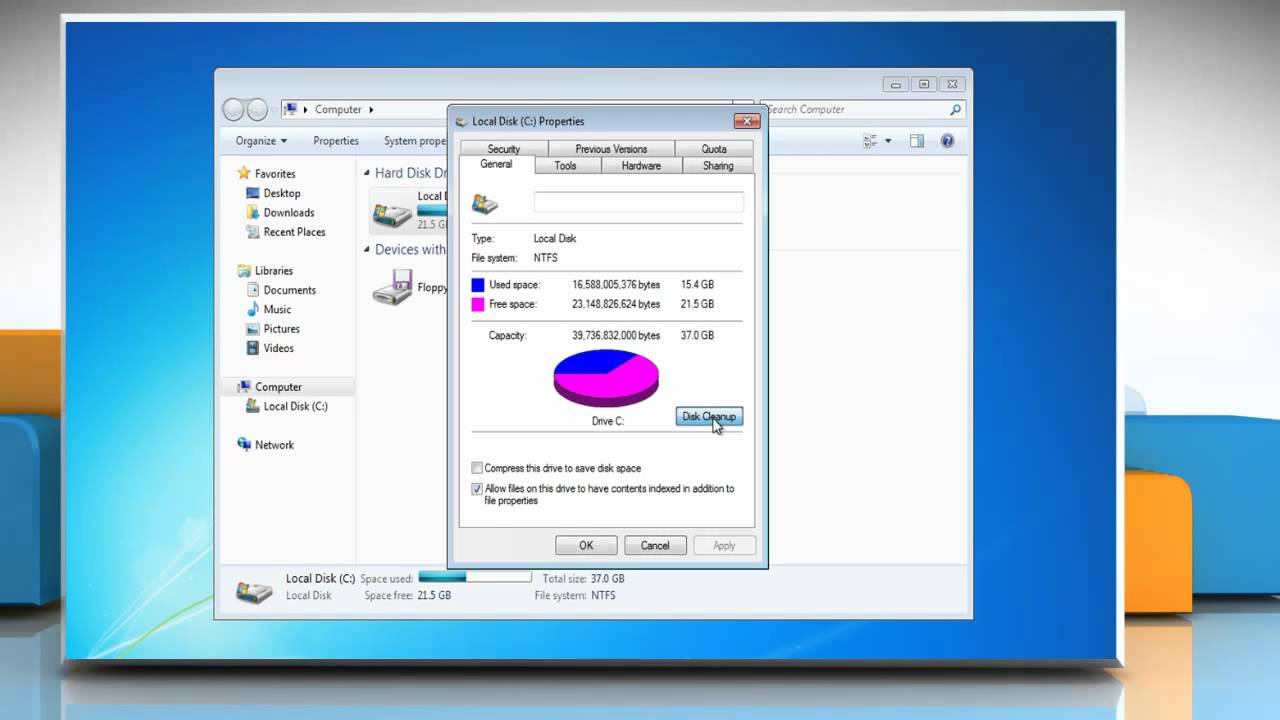Click the Documents library icon
This screenshot has height=720, width=1280.
tap(253, 290)
